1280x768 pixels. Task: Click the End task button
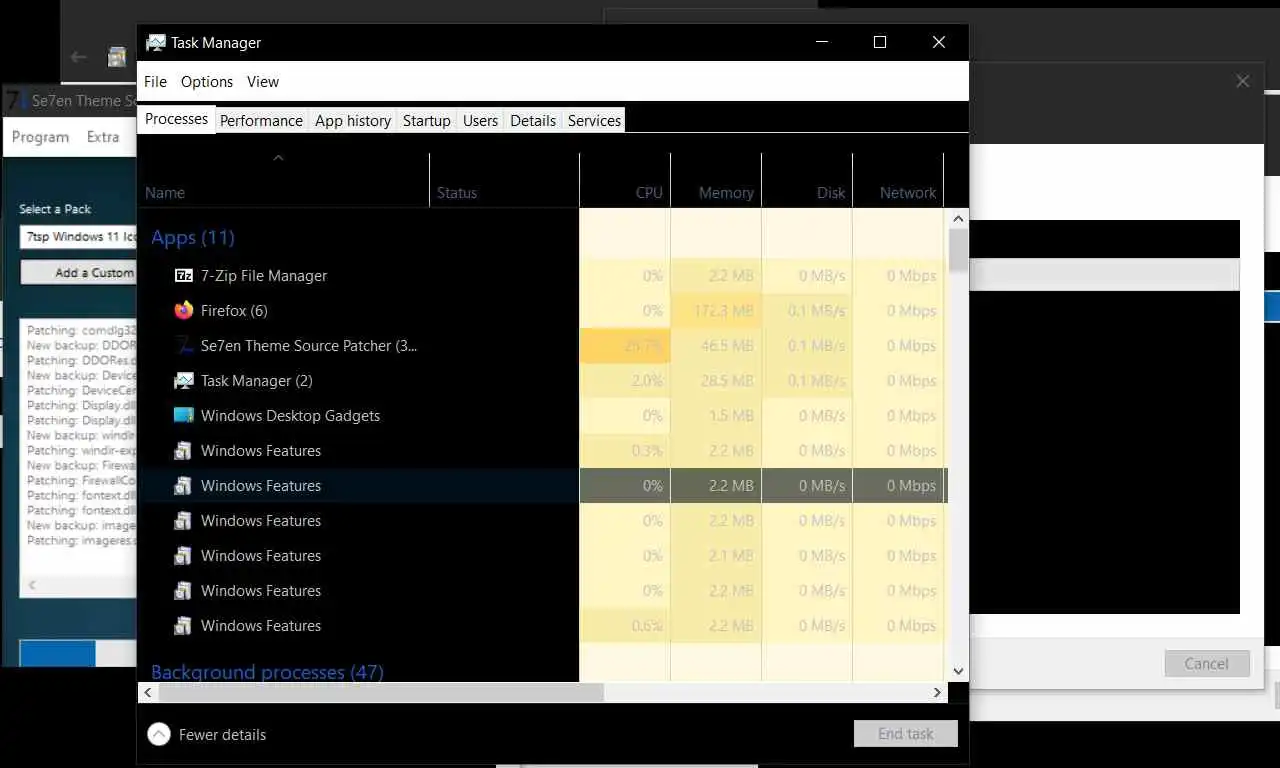click(x=906, y=734)
